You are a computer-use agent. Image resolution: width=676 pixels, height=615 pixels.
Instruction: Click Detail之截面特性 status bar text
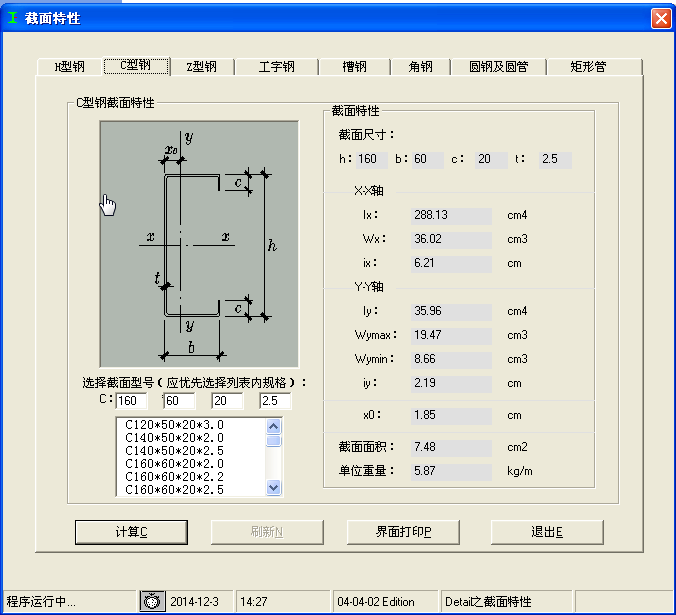click(x=488, y=602)
